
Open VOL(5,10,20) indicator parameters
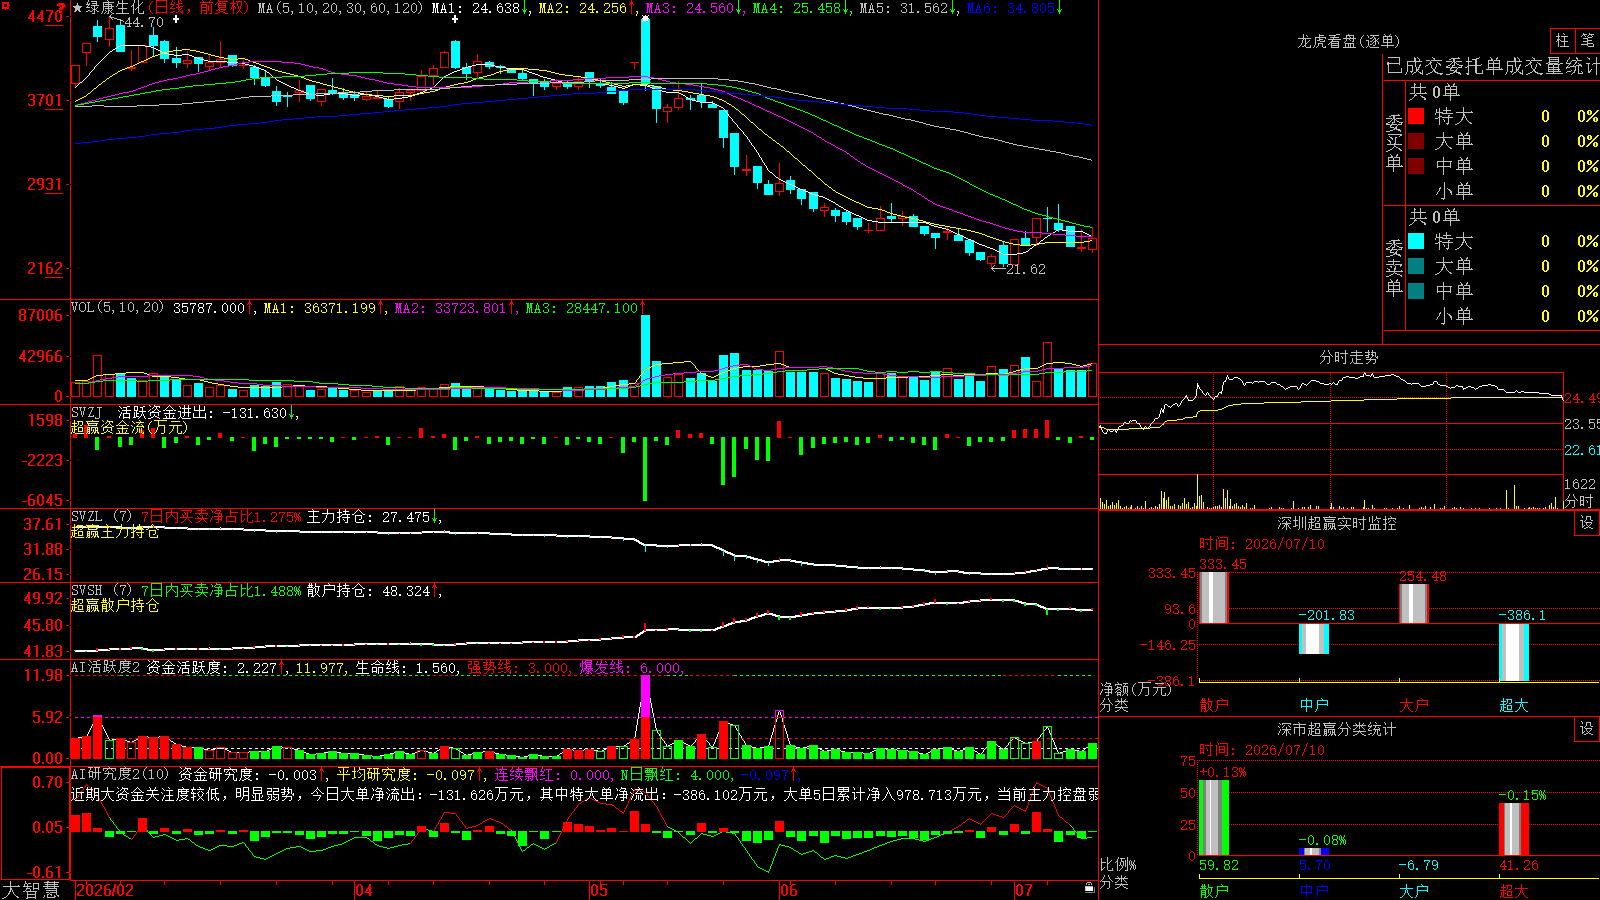tap(117, 308)
